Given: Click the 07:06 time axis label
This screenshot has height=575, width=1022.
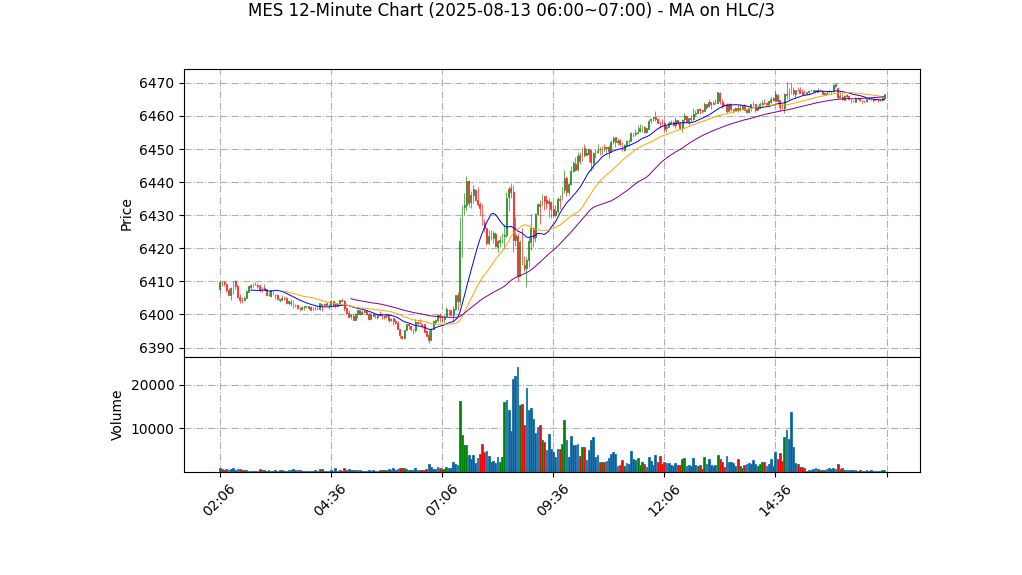Looking at the screenshot, I should coord(441,500).
